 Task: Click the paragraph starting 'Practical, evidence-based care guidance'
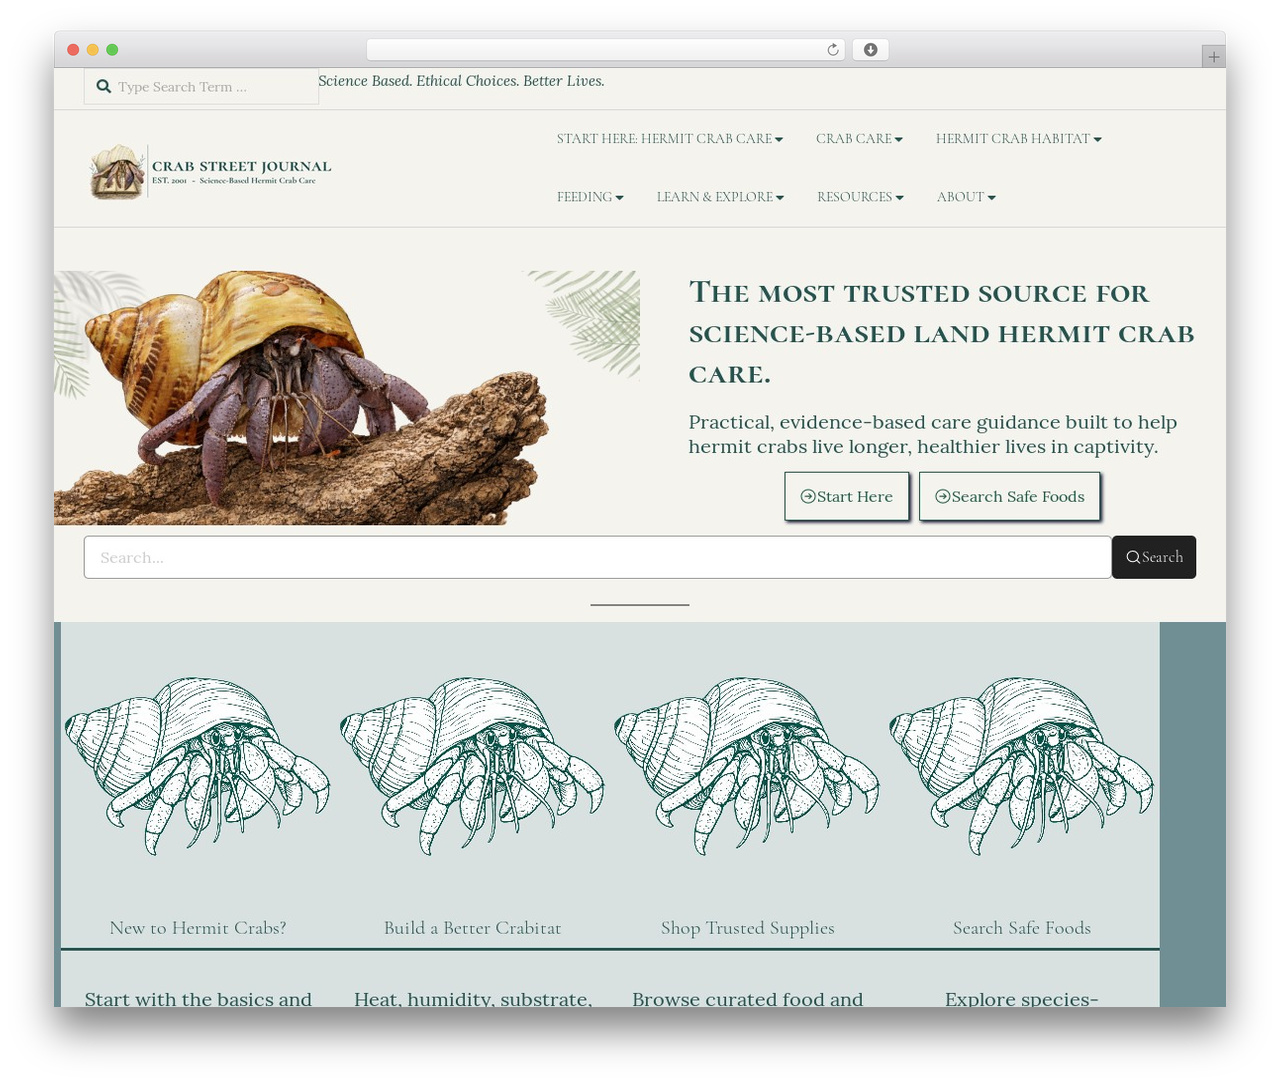click(932, 434)
